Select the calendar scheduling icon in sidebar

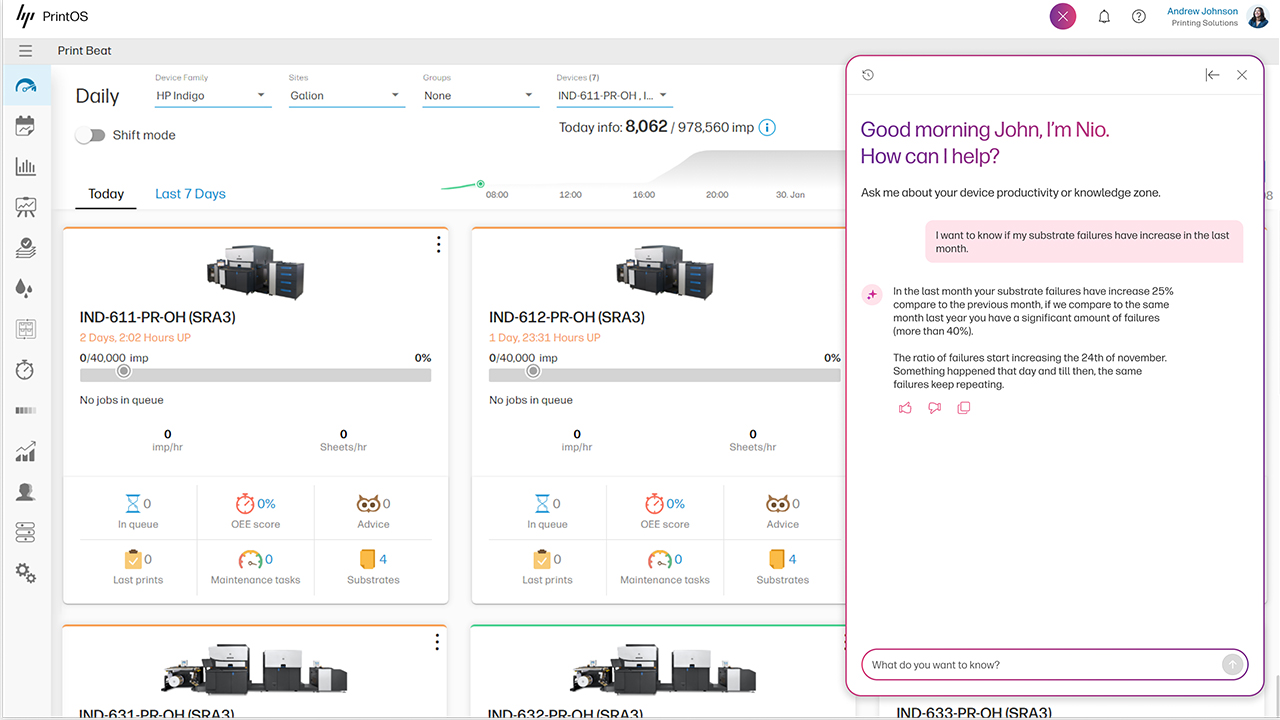click(25, 125)
